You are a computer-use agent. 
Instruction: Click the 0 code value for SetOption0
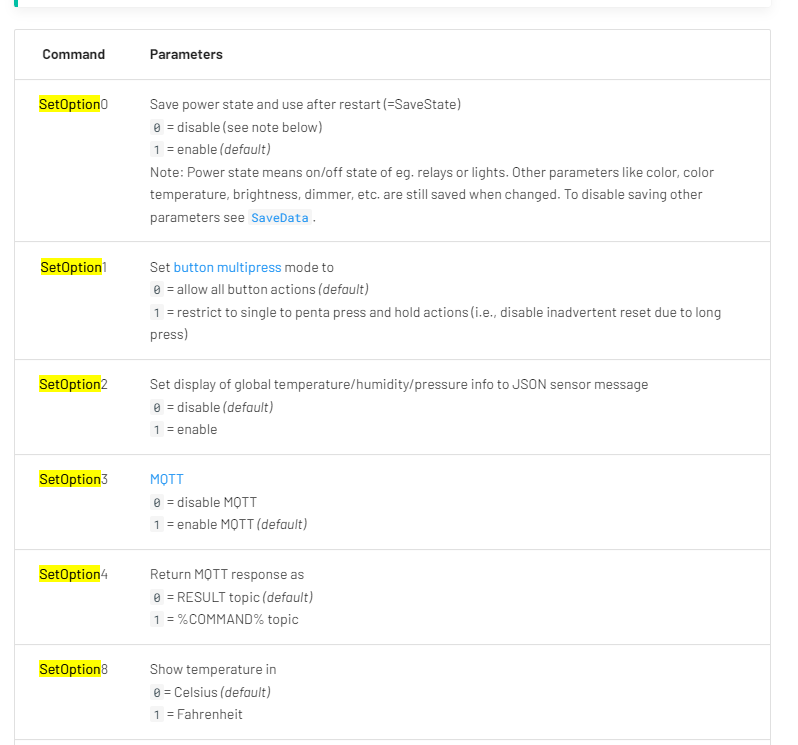coord(157,127)
